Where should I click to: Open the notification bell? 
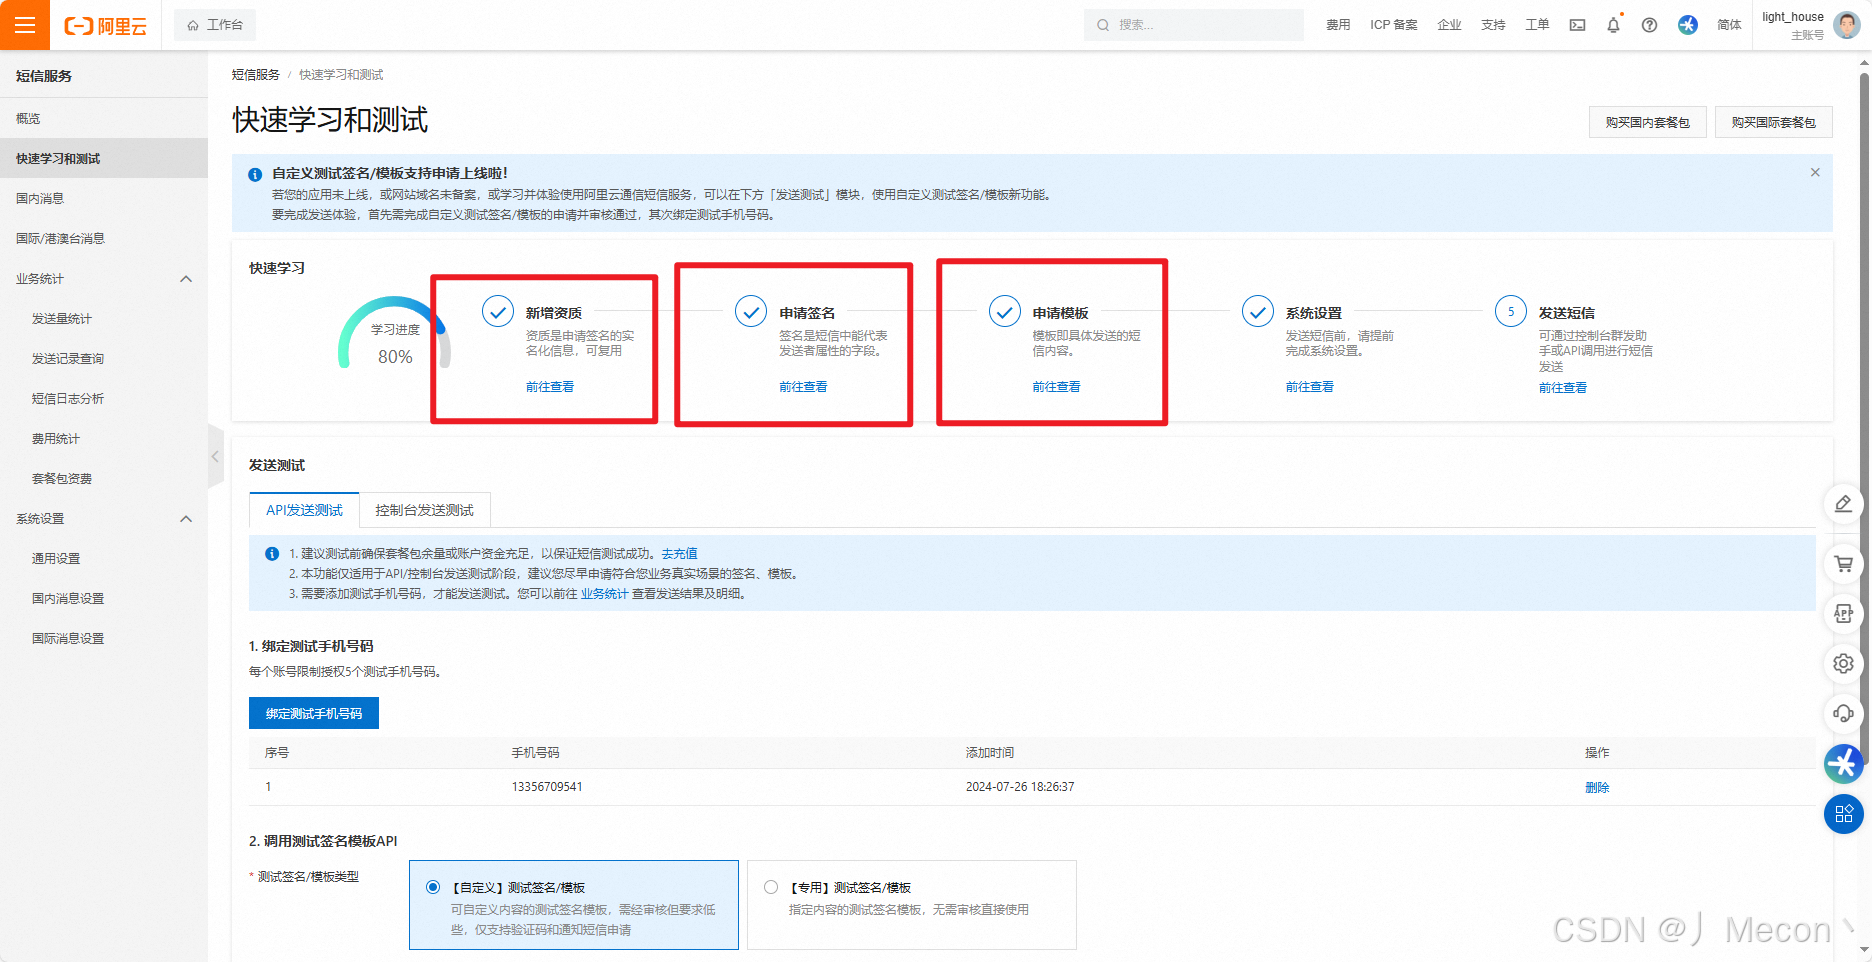tap(1613, 25)
